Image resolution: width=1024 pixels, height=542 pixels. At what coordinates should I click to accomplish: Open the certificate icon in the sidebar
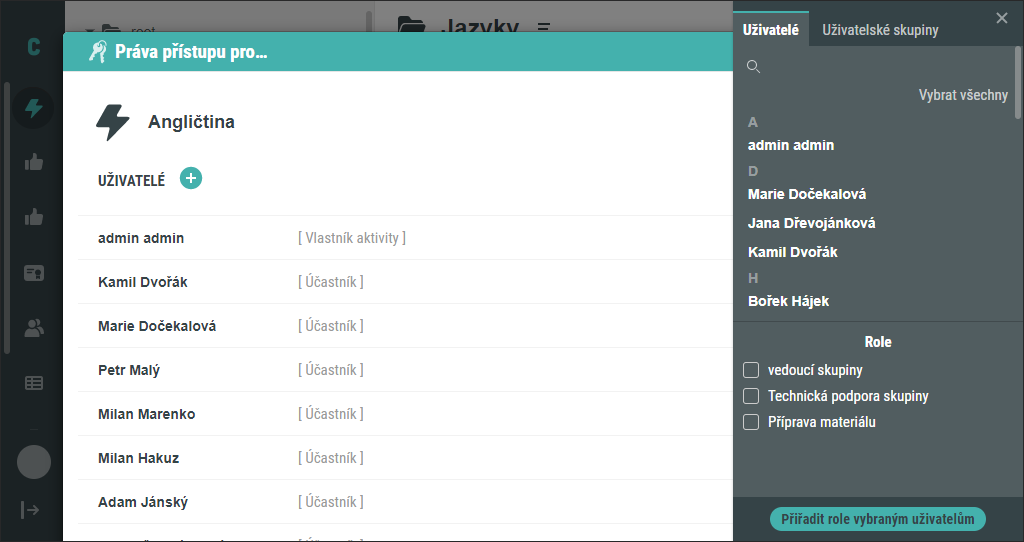[x=34, y=273]
